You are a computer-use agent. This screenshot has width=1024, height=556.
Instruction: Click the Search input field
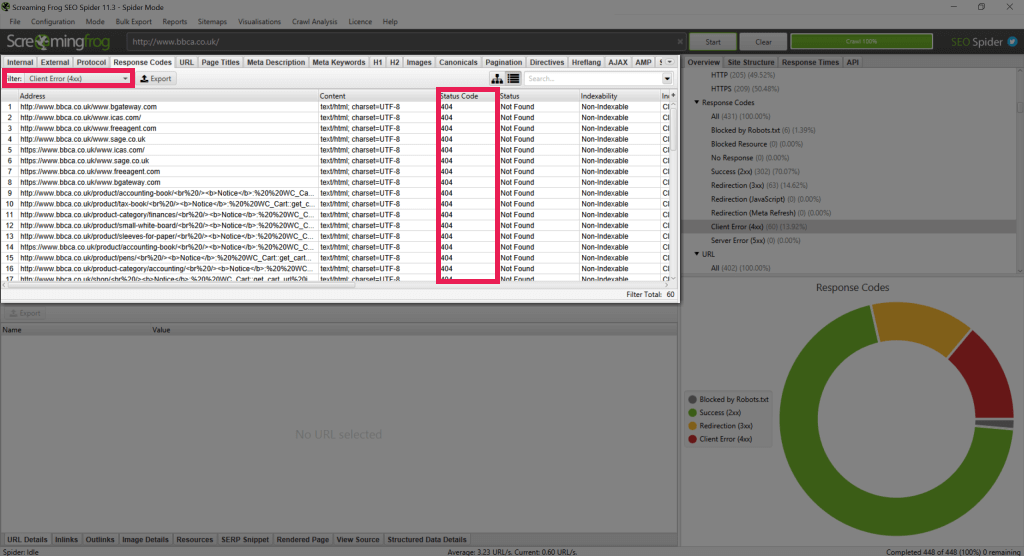point(593,79)
